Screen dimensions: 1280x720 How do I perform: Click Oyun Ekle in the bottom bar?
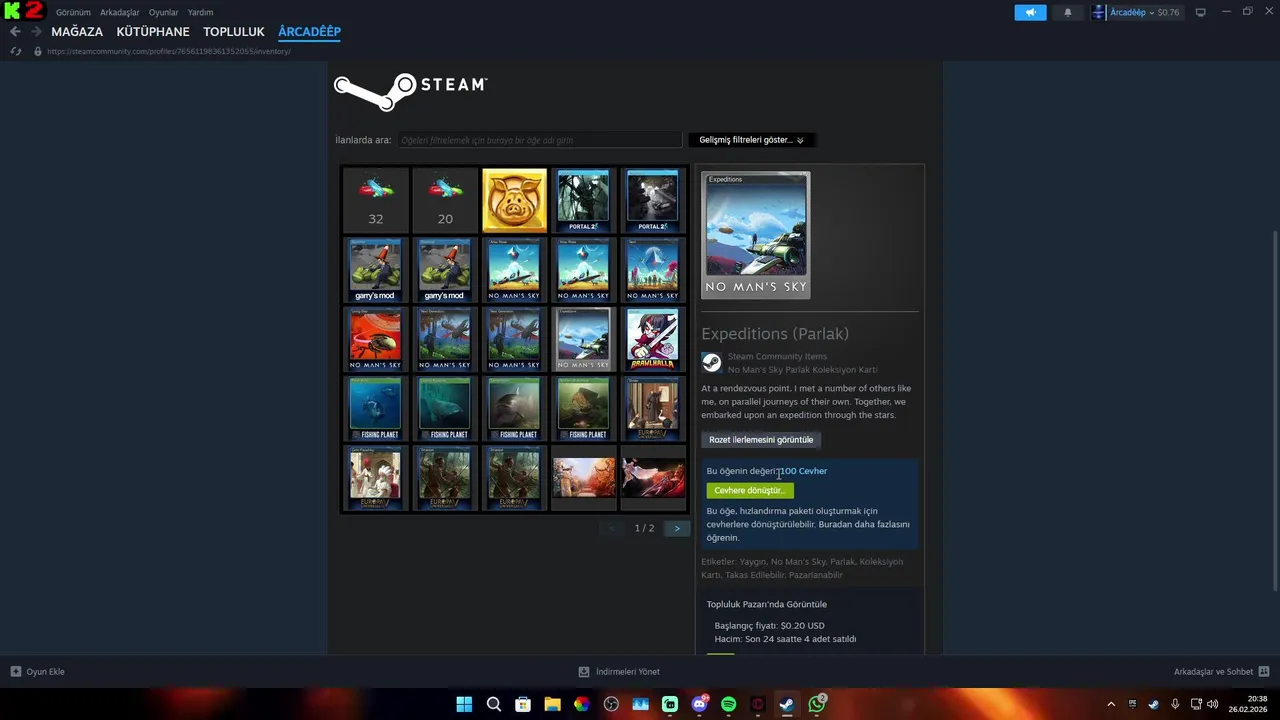click(45, 672)
